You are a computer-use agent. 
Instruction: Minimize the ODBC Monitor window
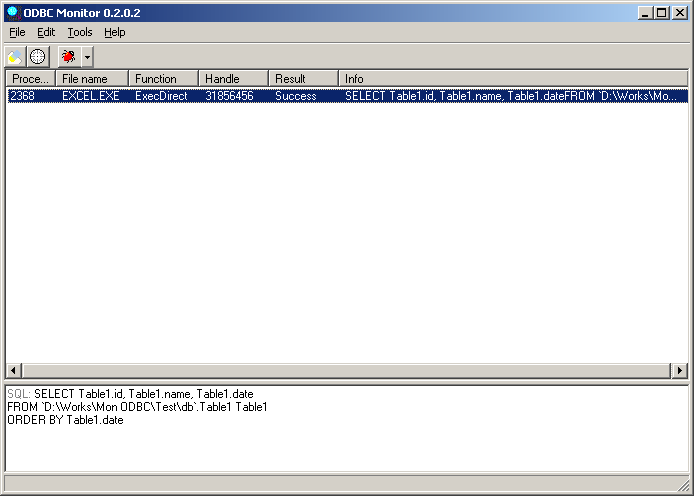click(645, 13)
